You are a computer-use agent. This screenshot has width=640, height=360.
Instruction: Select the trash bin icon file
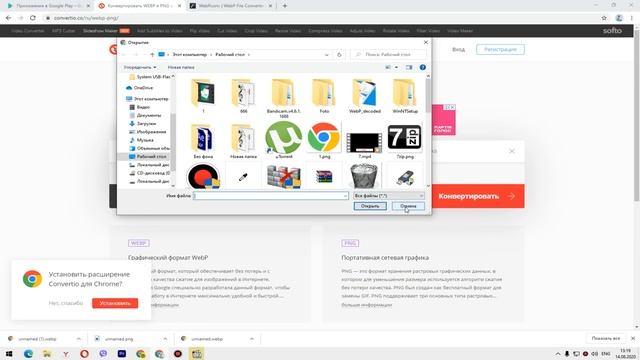pyautogui.click(x=364, y=176)
